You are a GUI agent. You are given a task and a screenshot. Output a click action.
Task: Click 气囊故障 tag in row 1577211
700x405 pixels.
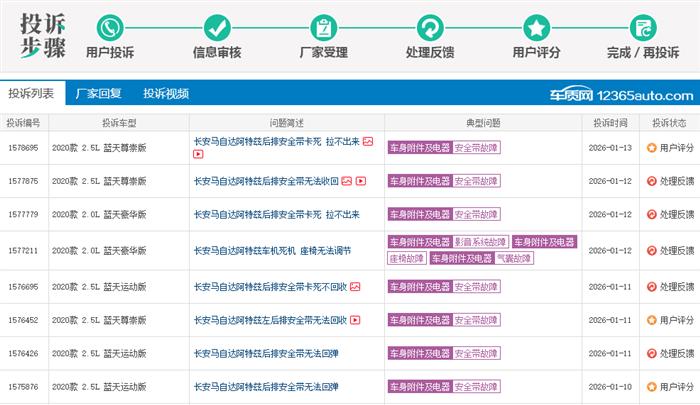tap(514, 258)
